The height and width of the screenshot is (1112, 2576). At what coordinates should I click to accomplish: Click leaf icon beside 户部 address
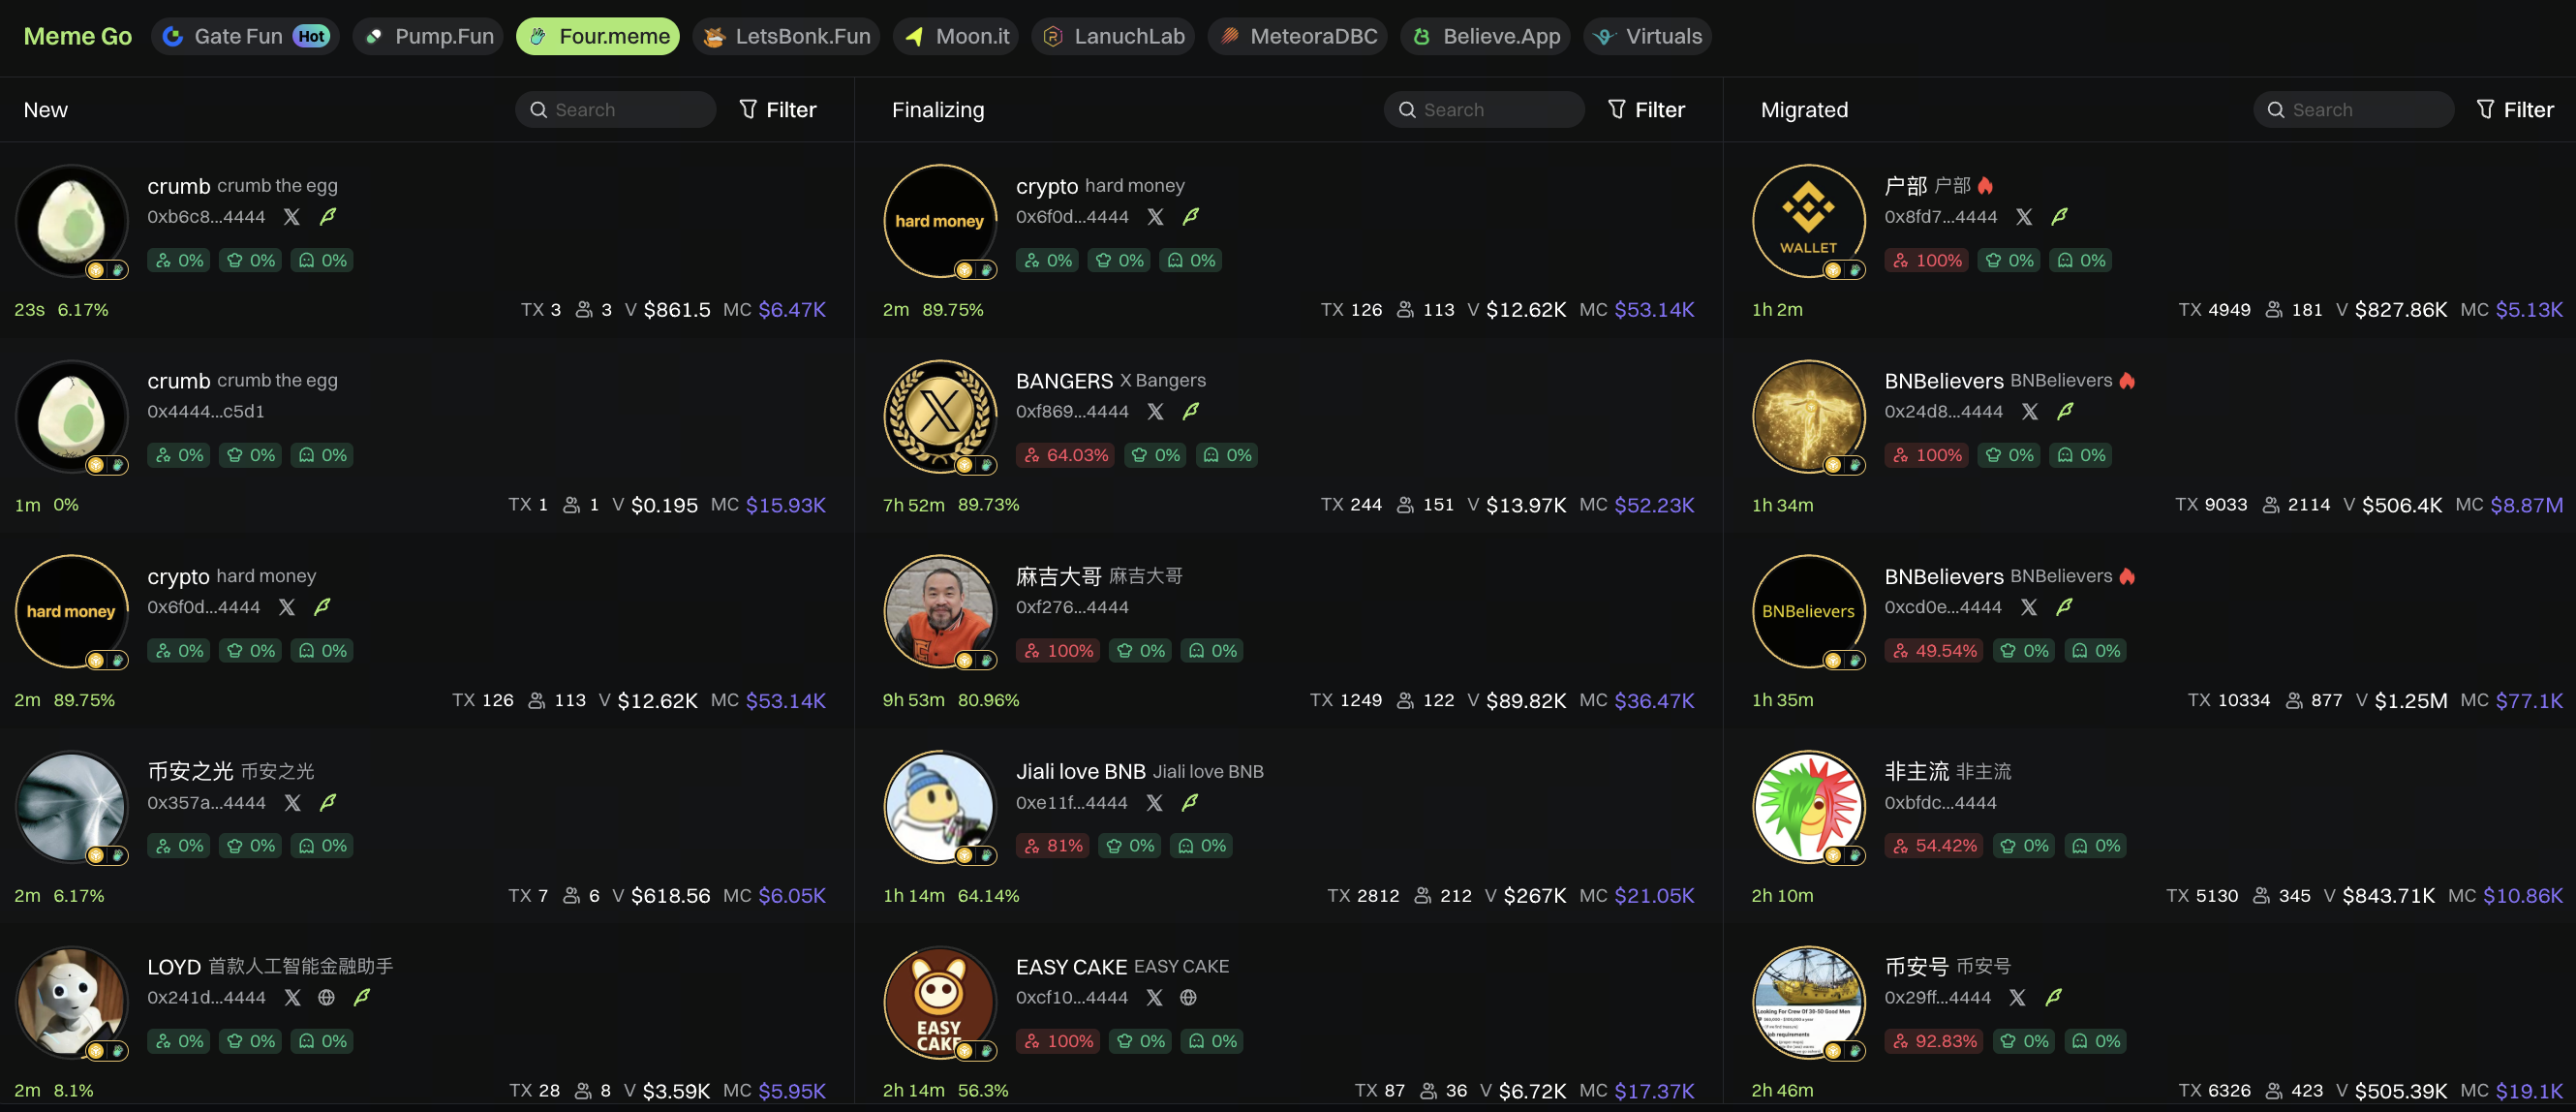click(2059, 216)
